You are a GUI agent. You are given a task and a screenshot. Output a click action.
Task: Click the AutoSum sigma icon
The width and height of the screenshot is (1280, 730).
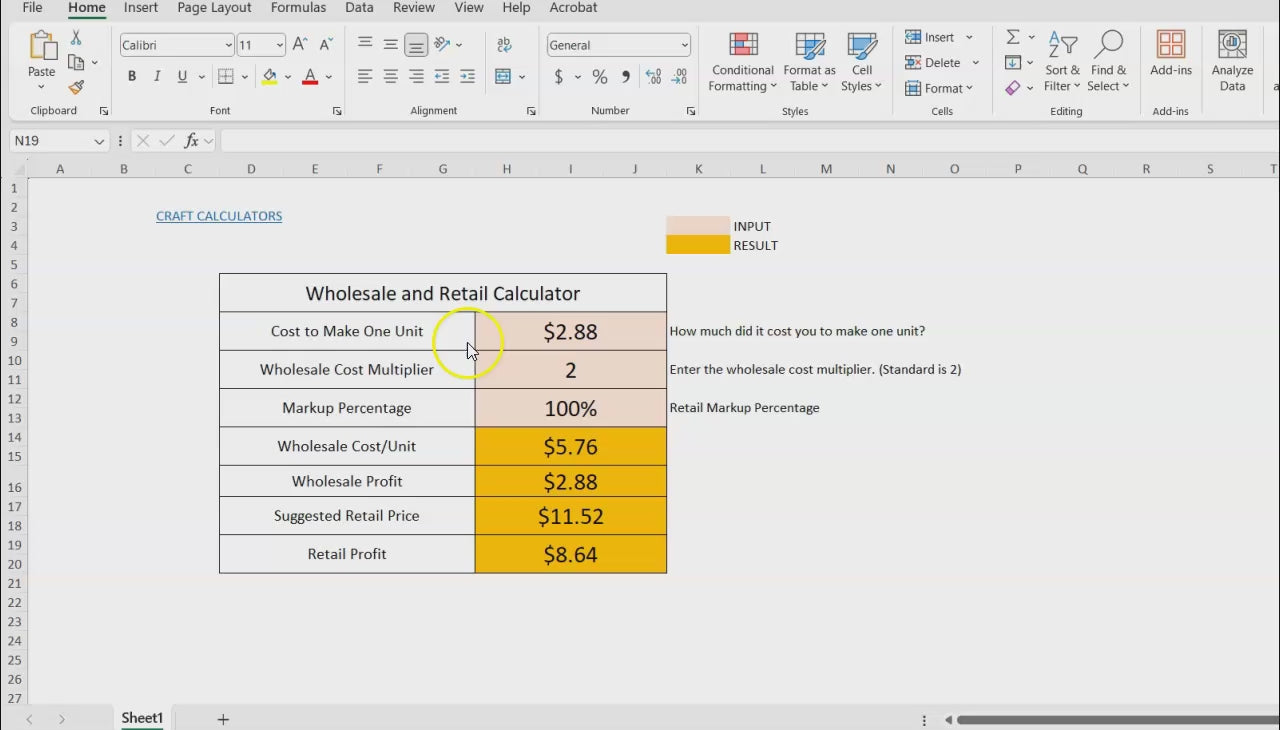[x=1013, y=37]
